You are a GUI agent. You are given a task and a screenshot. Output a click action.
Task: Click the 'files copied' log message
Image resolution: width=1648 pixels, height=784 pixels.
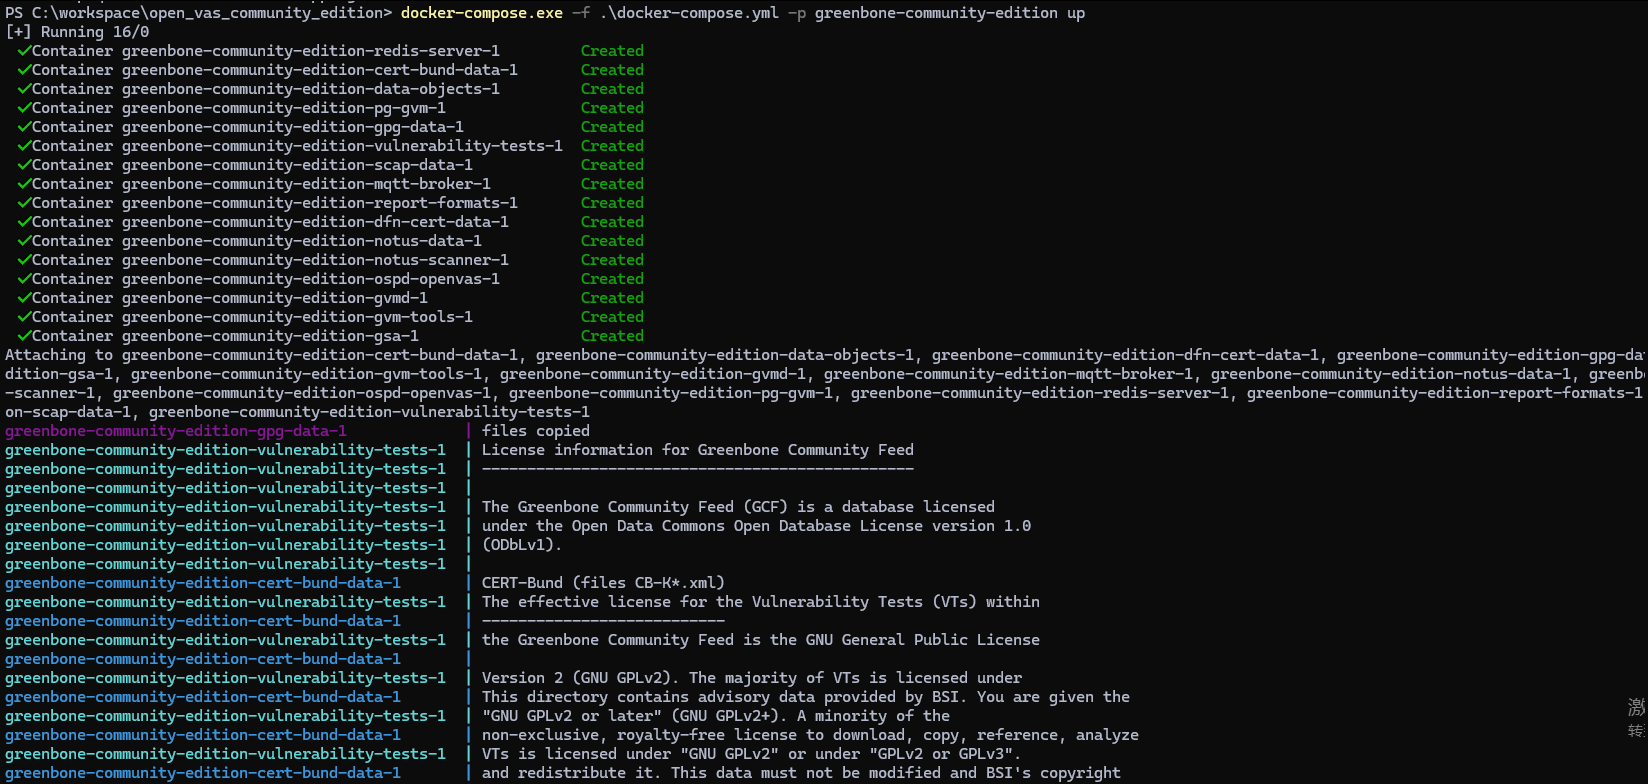535,431
